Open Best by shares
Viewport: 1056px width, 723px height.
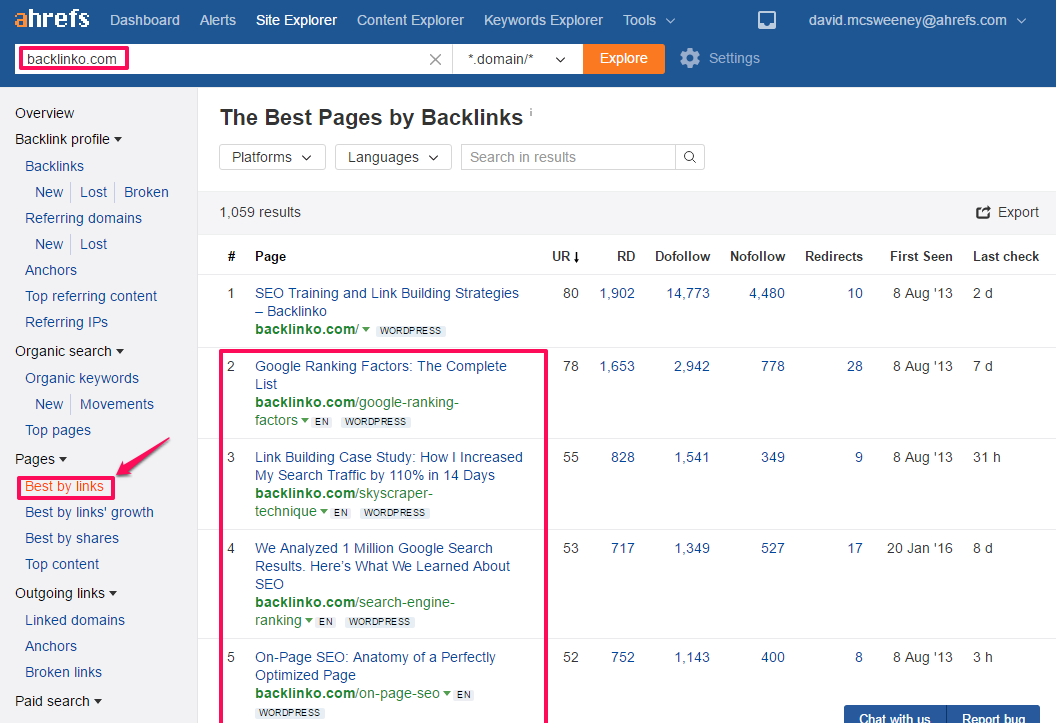[72, 539]
